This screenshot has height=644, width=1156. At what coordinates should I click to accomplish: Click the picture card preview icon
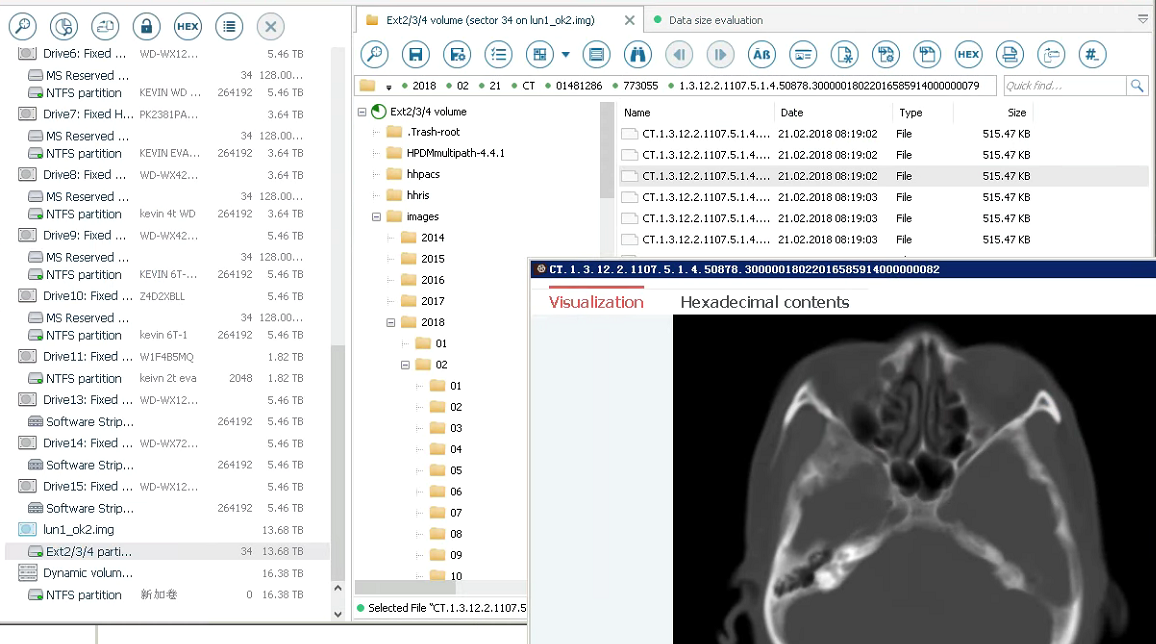[x=803, y=55]
